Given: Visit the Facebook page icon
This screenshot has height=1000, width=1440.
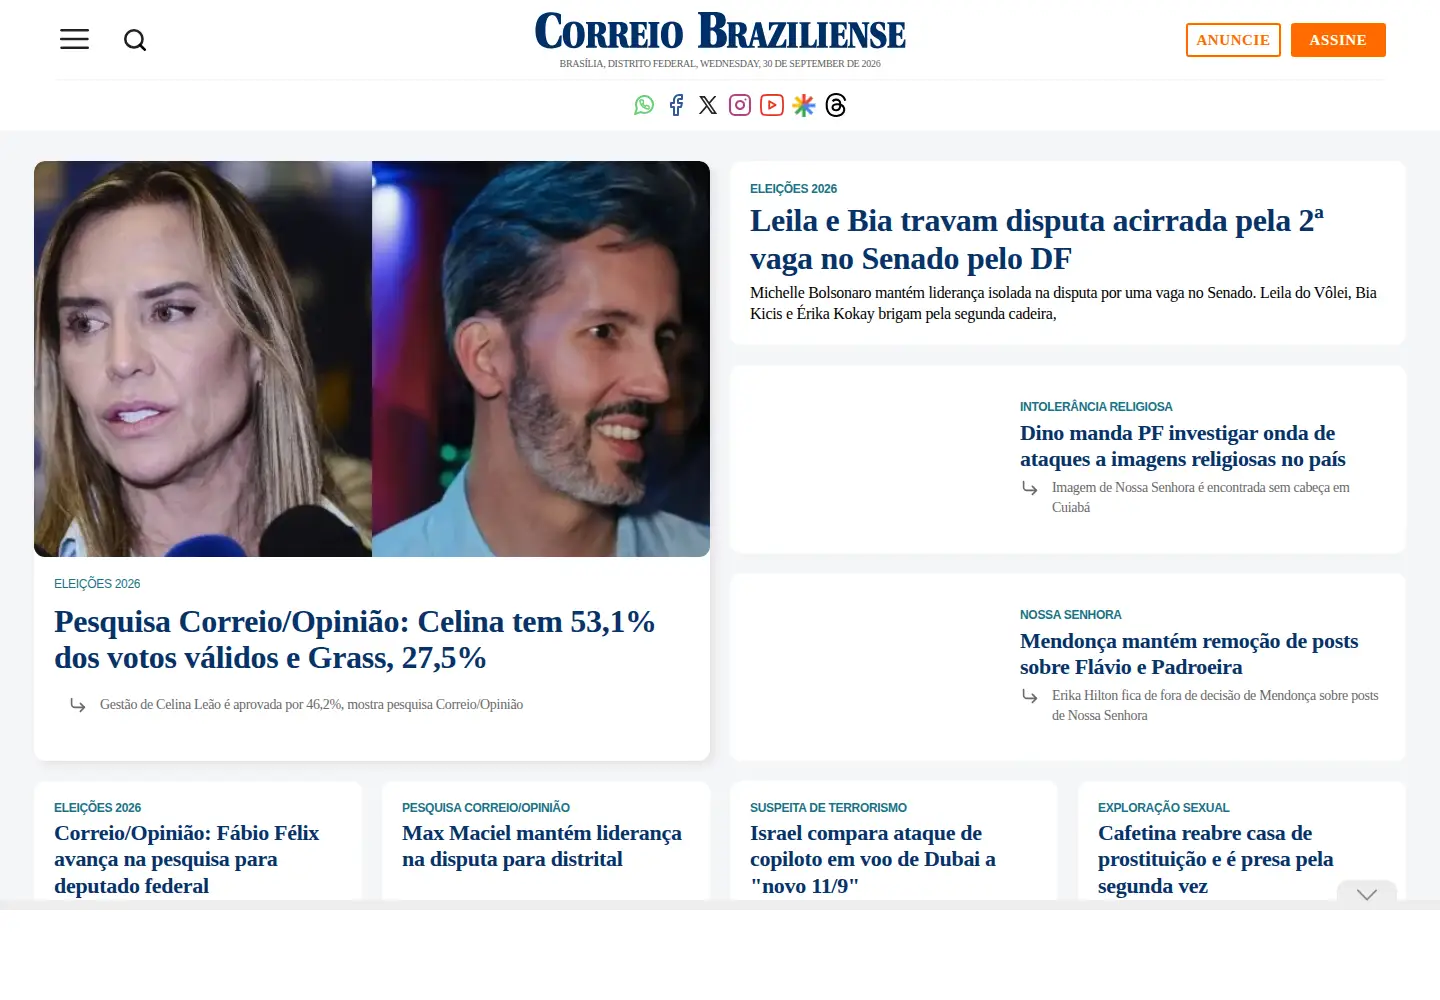Looking at the screenshot, I should [676, 105].
